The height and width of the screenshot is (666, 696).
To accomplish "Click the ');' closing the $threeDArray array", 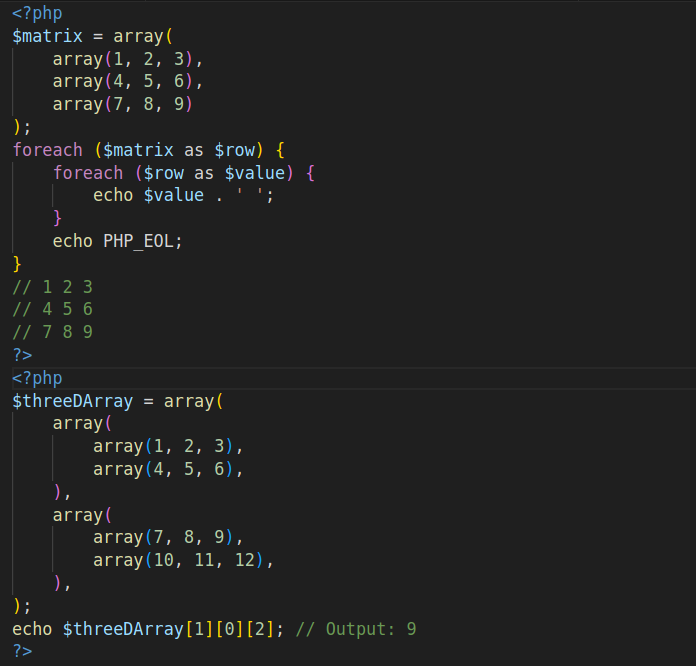I will pos(22,606).
